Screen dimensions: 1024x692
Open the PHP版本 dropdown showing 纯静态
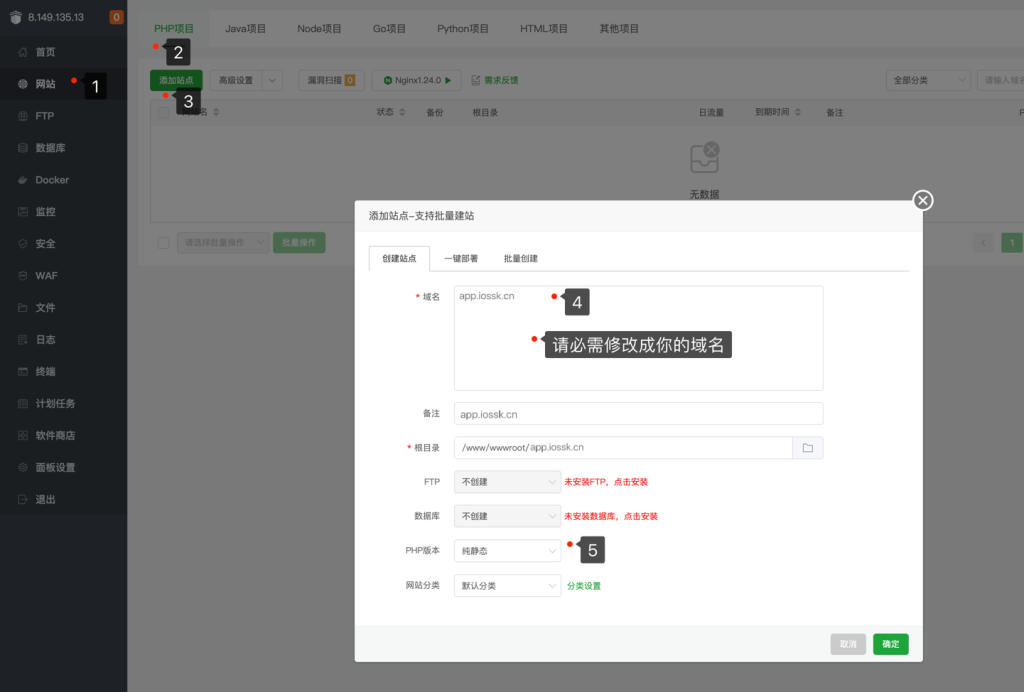[507, 549]
